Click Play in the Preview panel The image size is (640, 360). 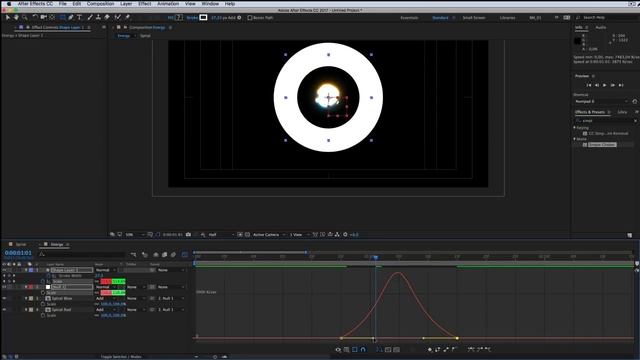click(604, 85)
